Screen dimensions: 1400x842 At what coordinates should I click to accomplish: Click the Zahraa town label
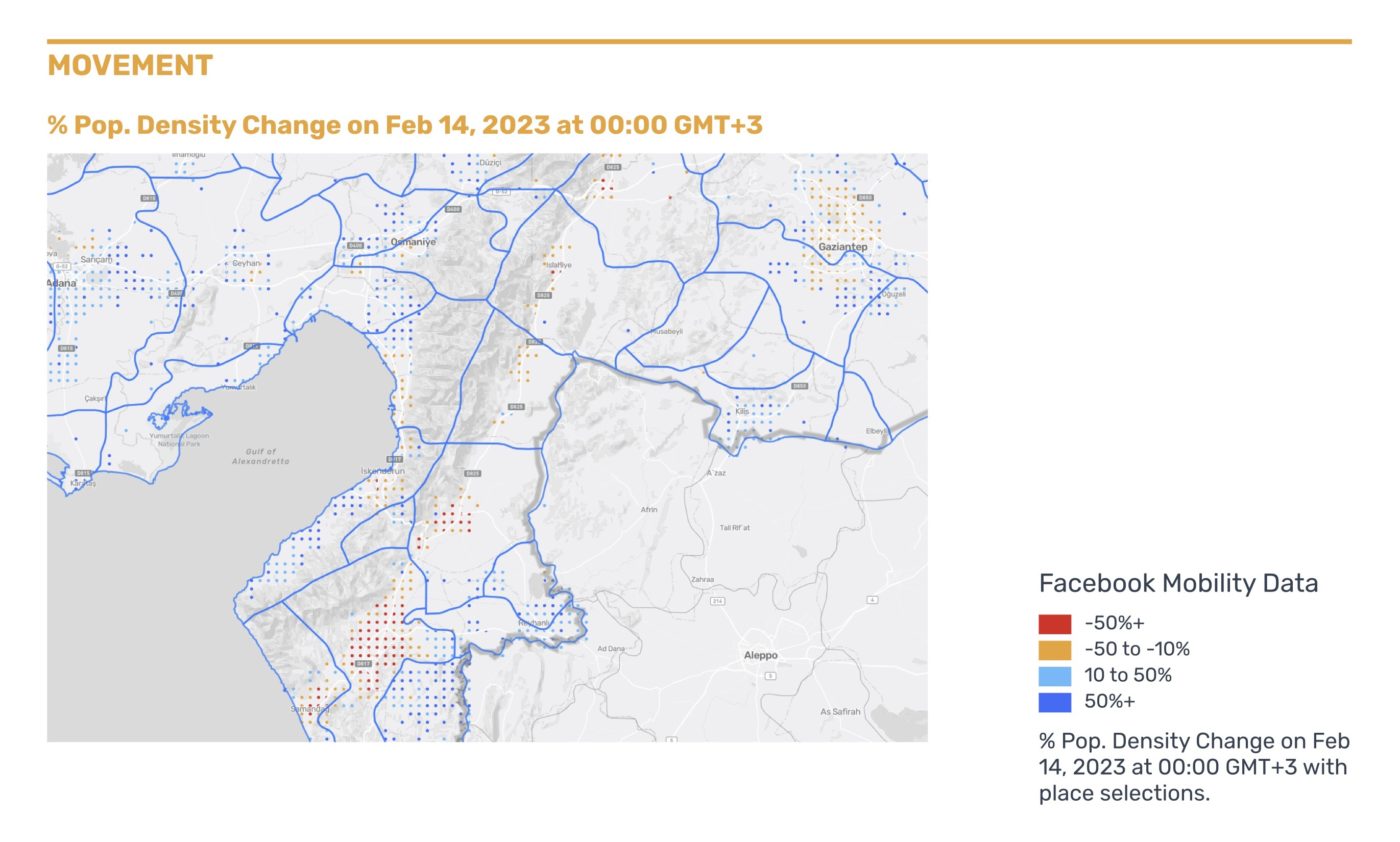point(703,579)
